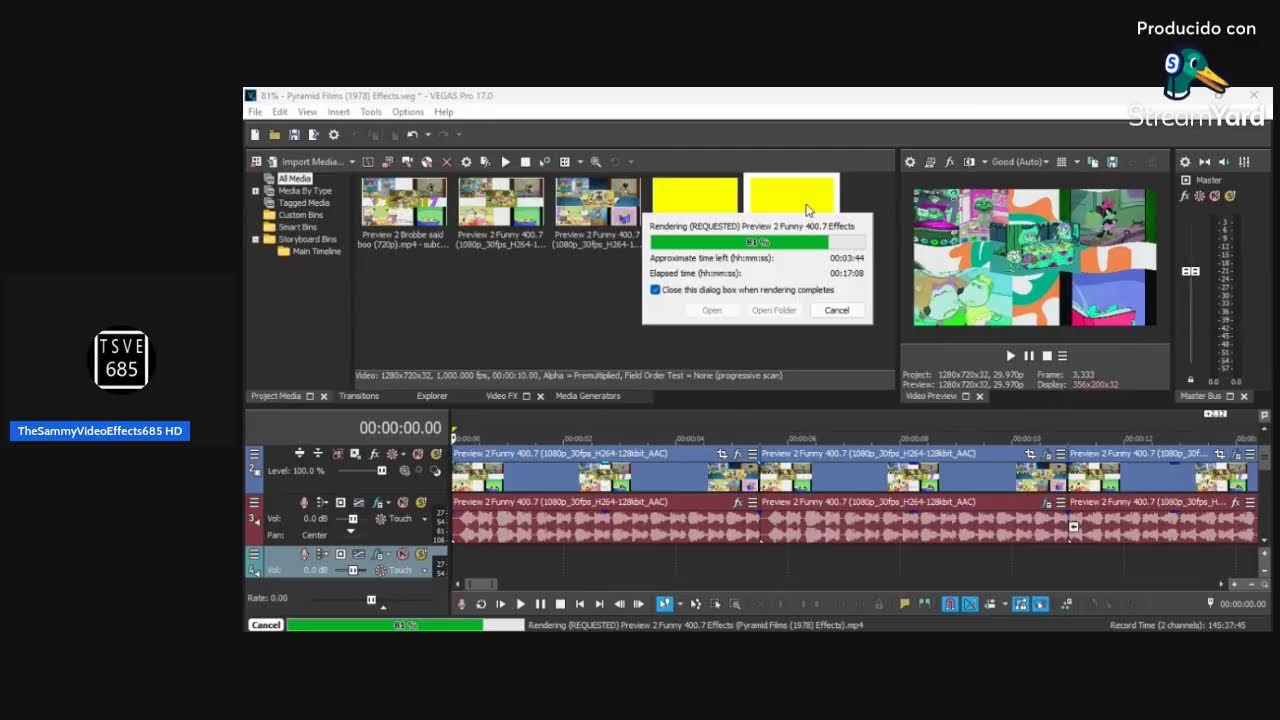This screenshot has width=1280, height=720.
Task: Click the Save Snapshot disk icon in preview
Action: 1112,162
